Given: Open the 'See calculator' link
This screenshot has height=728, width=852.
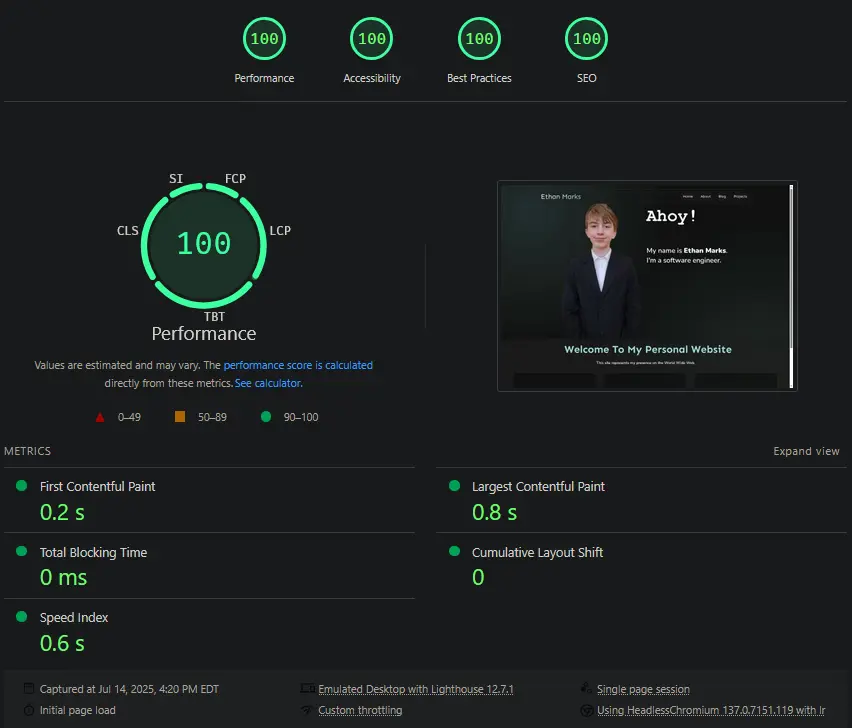Looking at the screenshot, I should click(x=268, y=383).
